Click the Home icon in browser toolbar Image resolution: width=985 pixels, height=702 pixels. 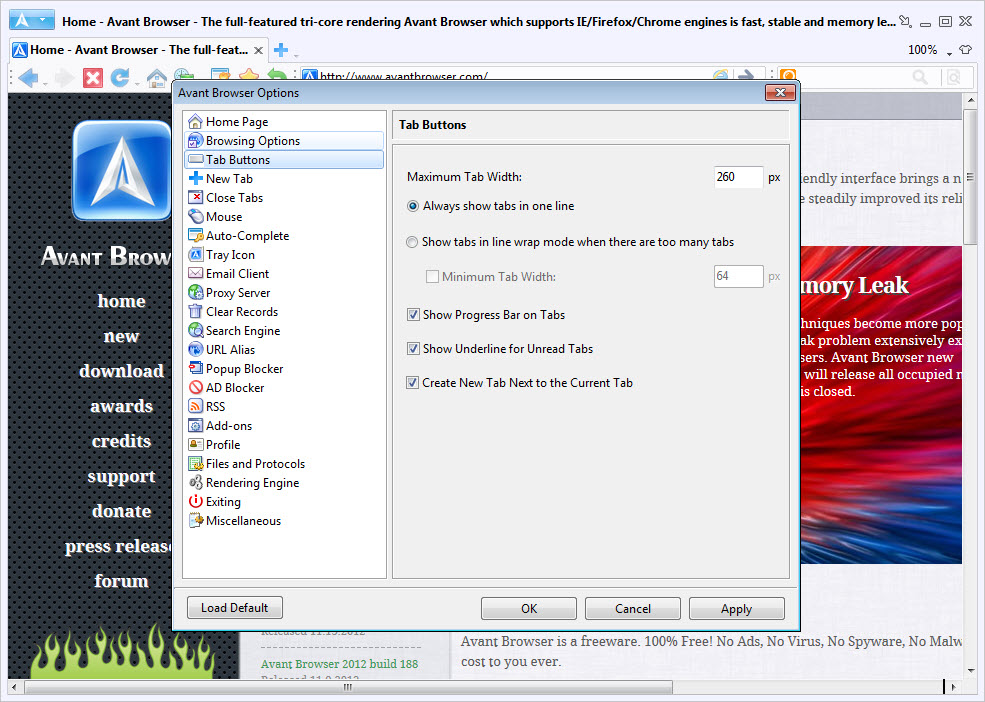(156, 77)
